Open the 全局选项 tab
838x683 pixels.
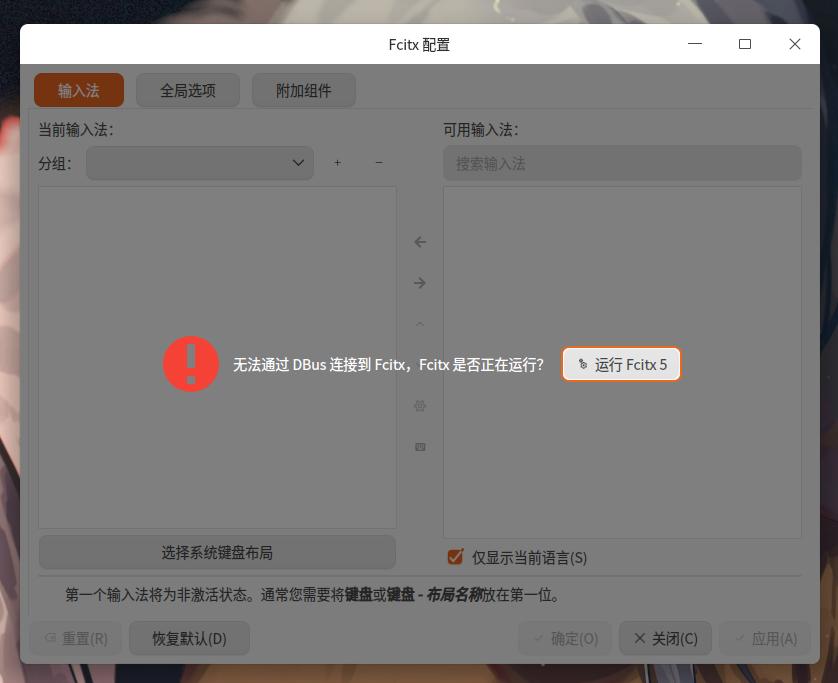[188, 90]
